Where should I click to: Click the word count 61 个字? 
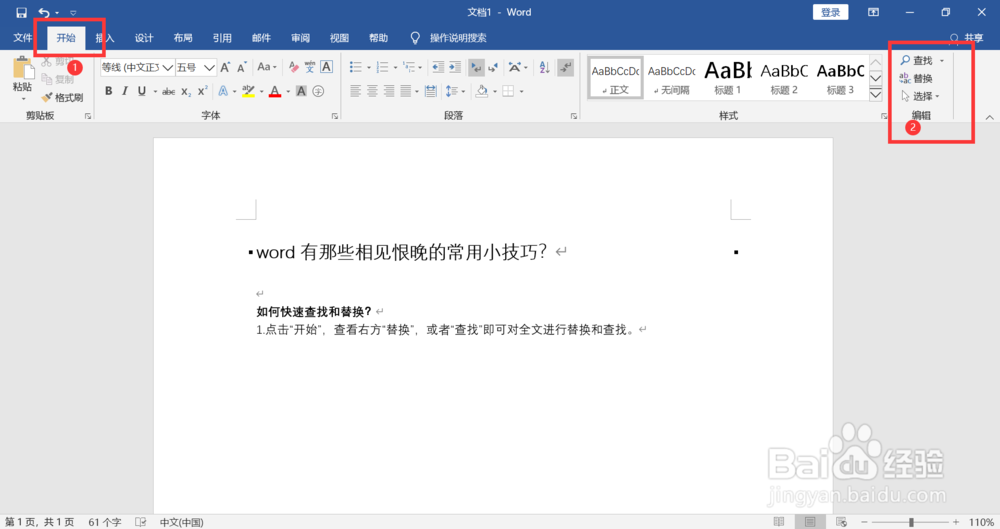pyautogui.click(x=105, y=522)
